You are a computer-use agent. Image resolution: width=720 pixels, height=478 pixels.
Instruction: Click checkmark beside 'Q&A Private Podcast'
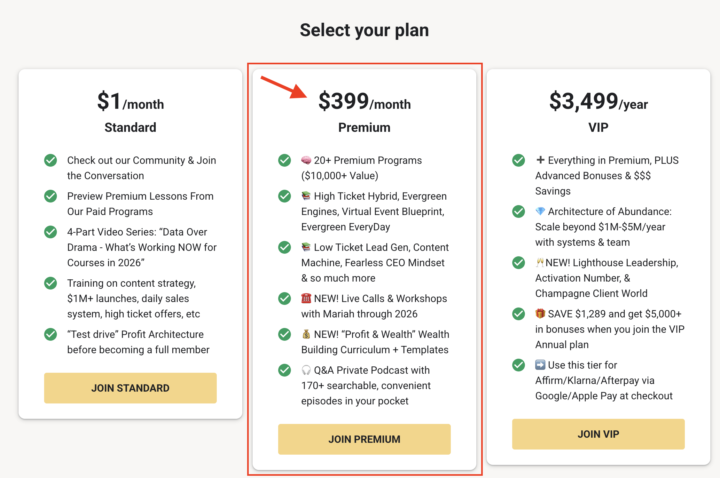click(x=285, y=370)
